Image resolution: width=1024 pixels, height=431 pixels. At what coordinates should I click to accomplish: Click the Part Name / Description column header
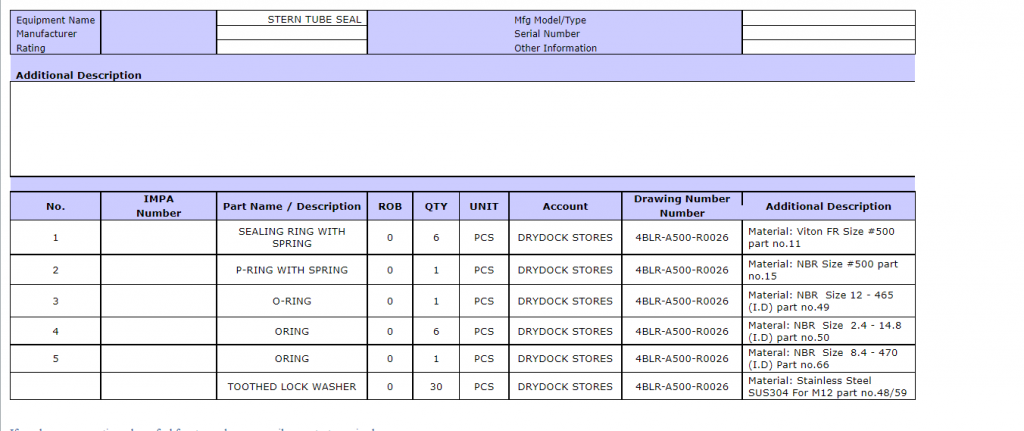coord(291,206)
